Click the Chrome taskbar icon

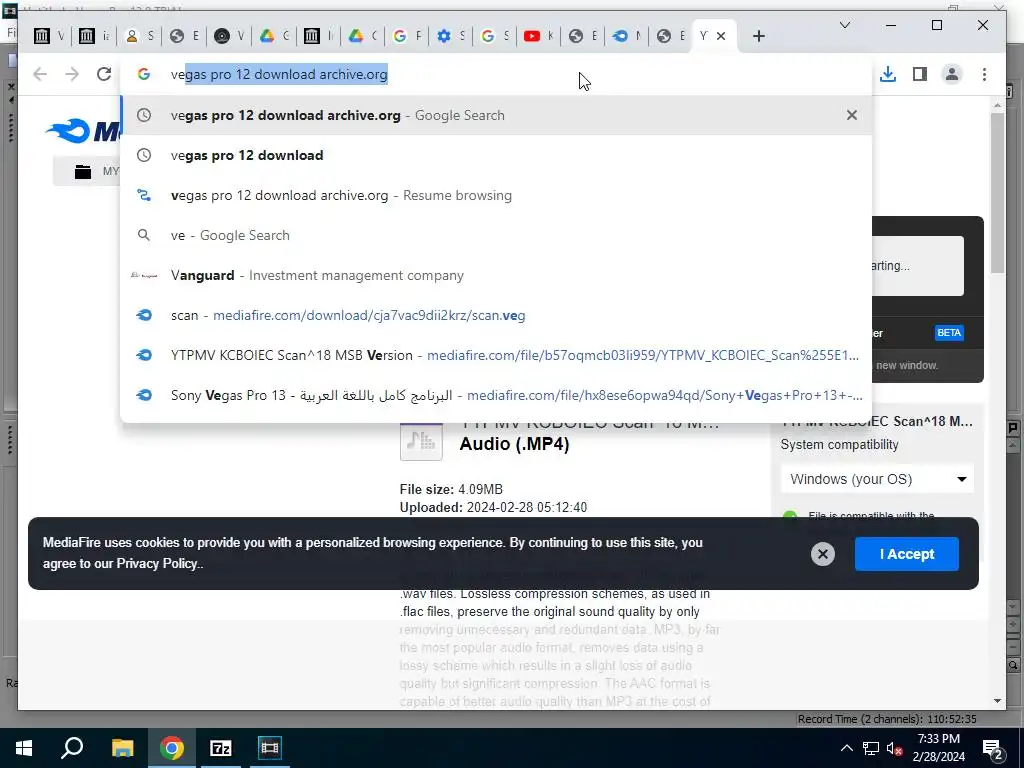172,748
